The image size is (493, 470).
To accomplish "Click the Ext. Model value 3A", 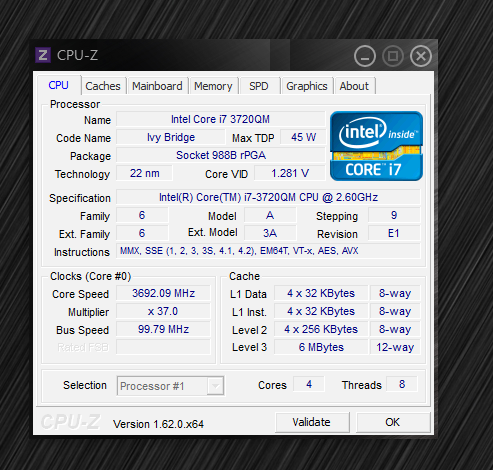I will (270, 233).
